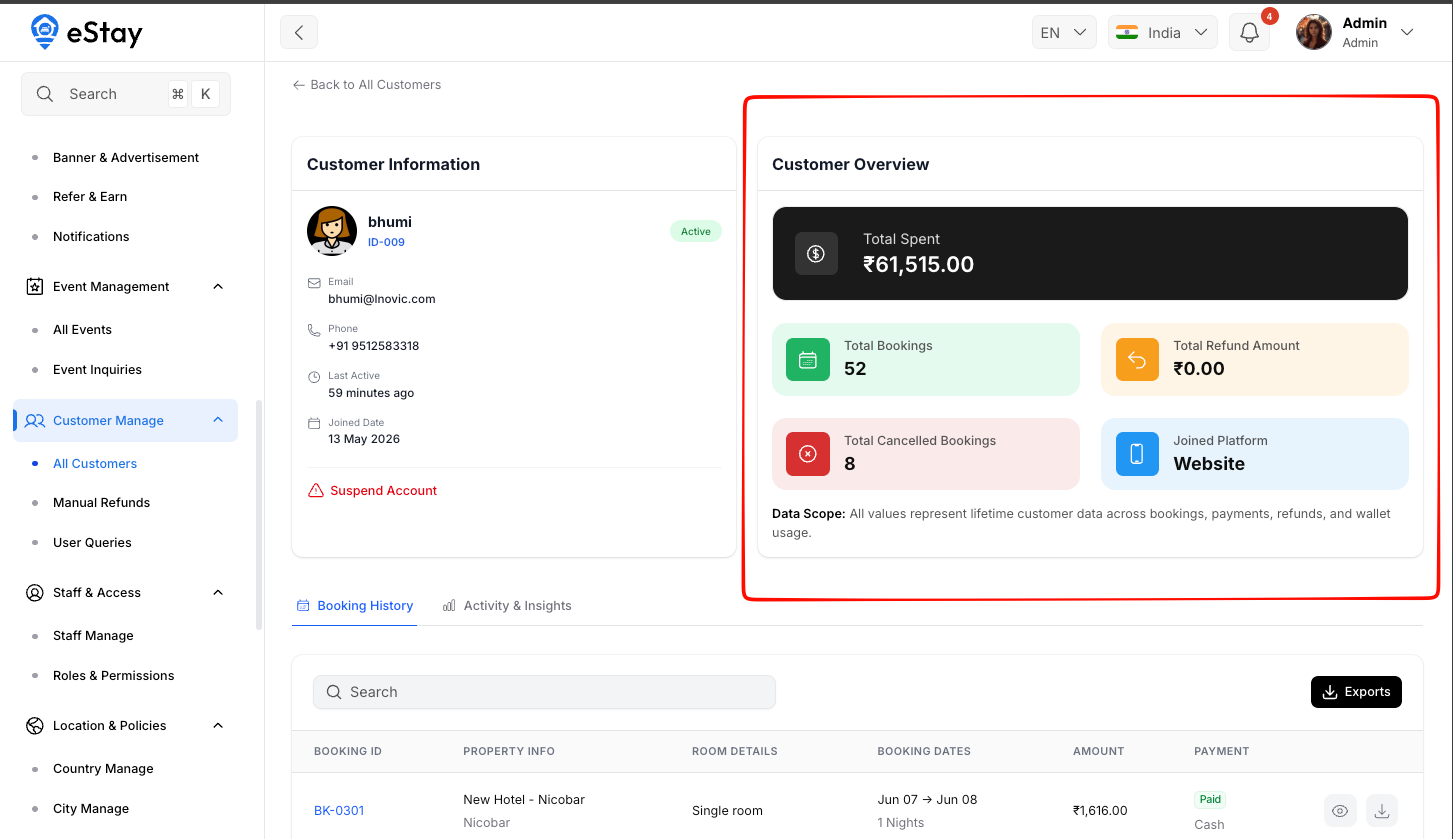Click the AMOUNT column header
Viewport: 1453px width, 839px height.
(1098, 751)
